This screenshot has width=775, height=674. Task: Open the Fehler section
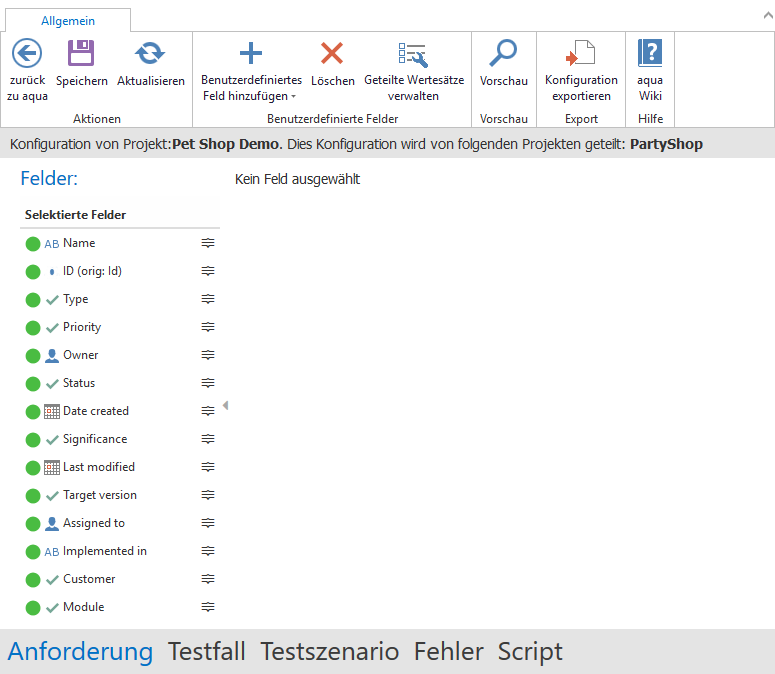tap(448, 652)
